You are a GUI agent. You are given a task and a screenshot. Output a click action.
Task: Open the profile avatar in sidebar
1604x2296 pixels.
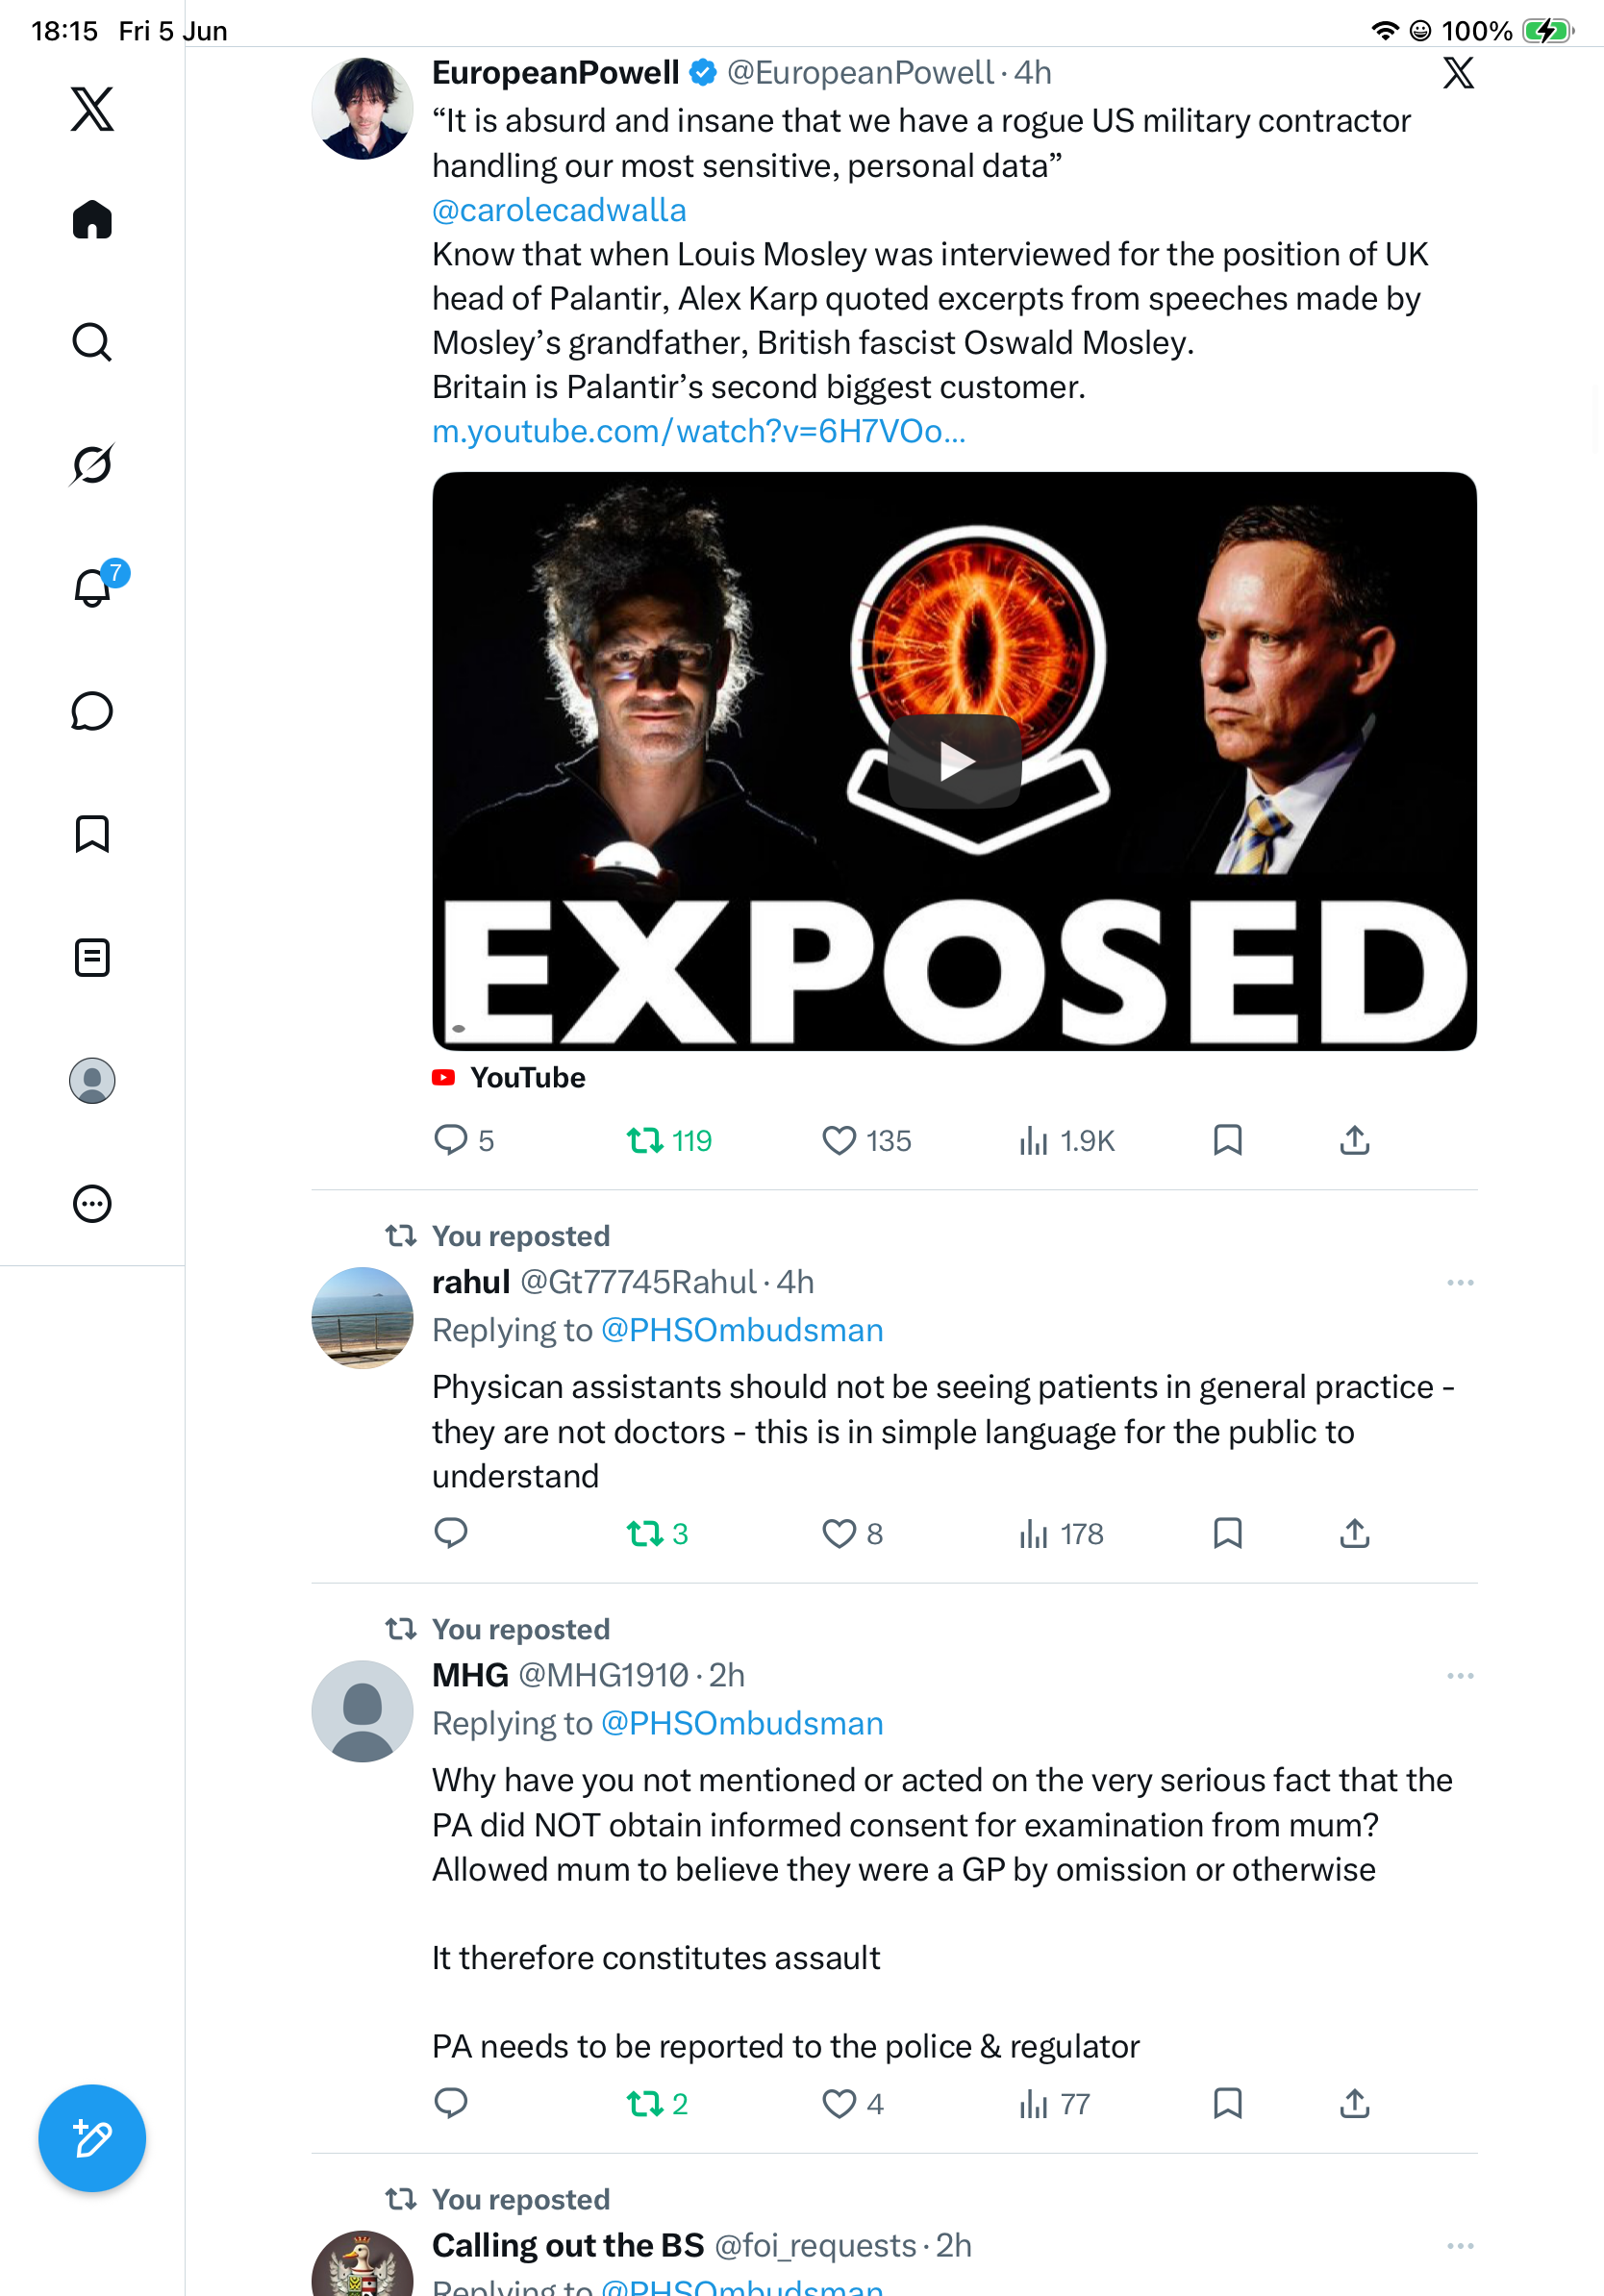92,1081
